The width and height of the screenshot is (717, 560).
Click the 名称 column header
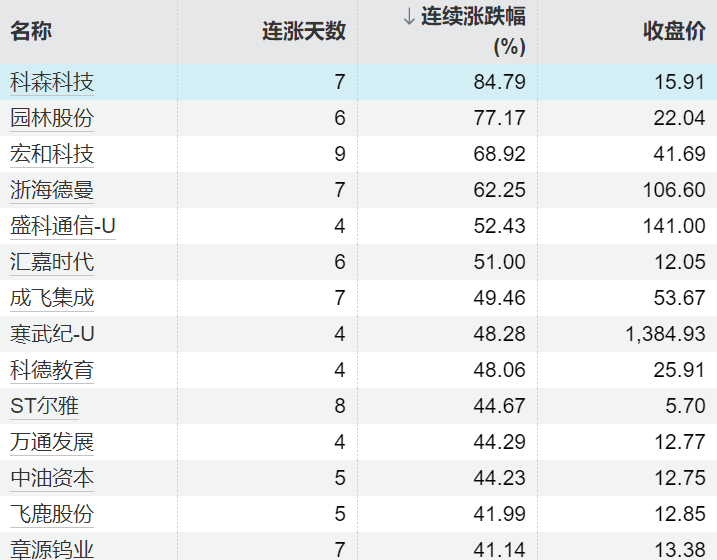click(x=31, y=31)
